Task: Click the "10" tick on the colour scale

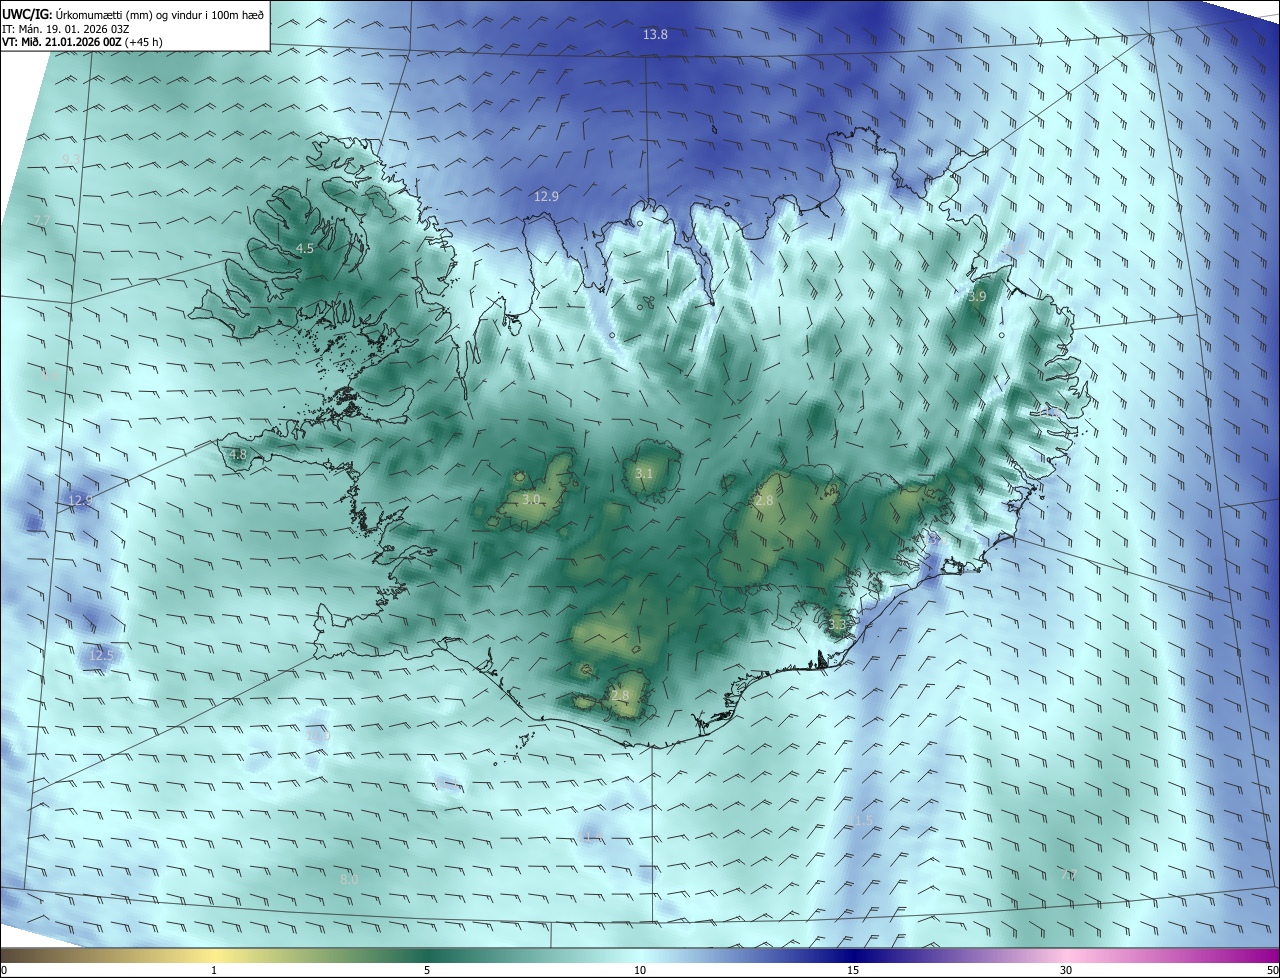Action: 640,970
